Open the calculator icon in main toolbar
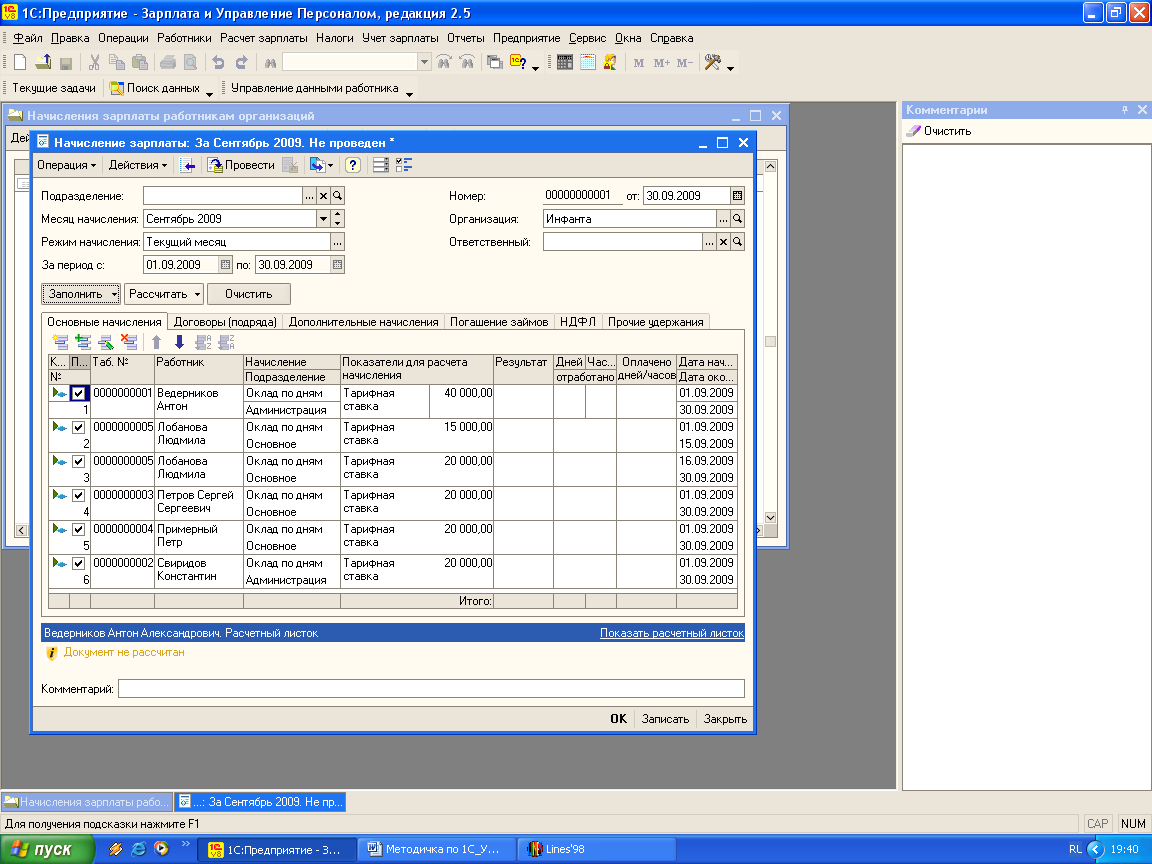The width and height of the screenshot is (1152, 864). click(x=564, y=63)
